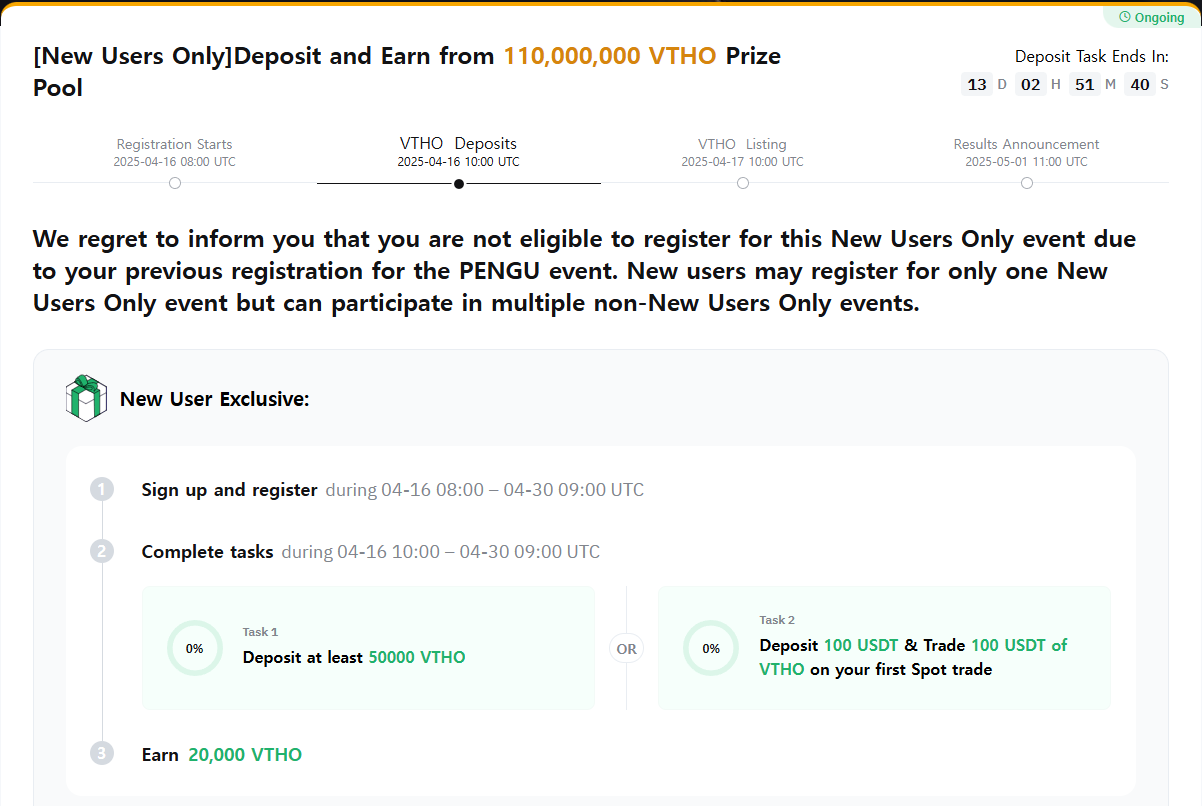Select the Results Announcement timeline marker
This screenshot has height=806, width=1202.
pos(1027,183)
